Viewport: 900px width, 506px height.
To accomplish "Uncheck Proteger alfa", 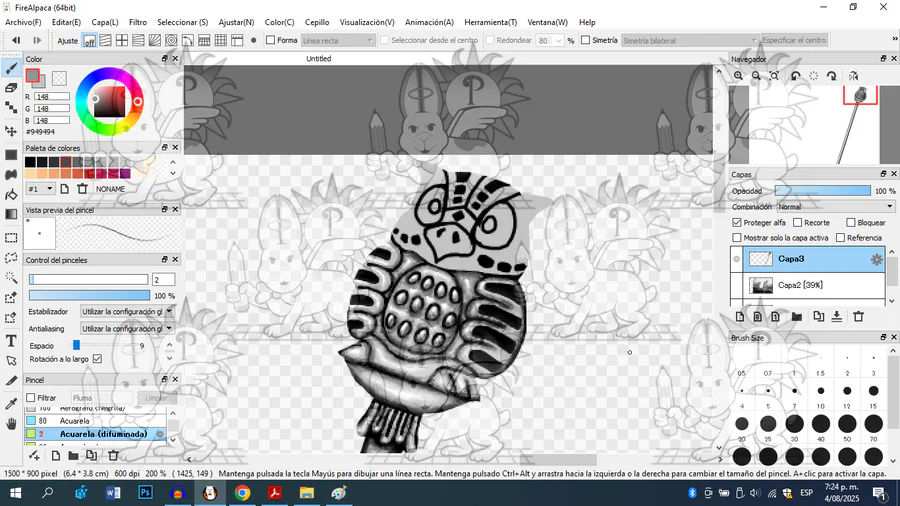I will tap(737, 223).
